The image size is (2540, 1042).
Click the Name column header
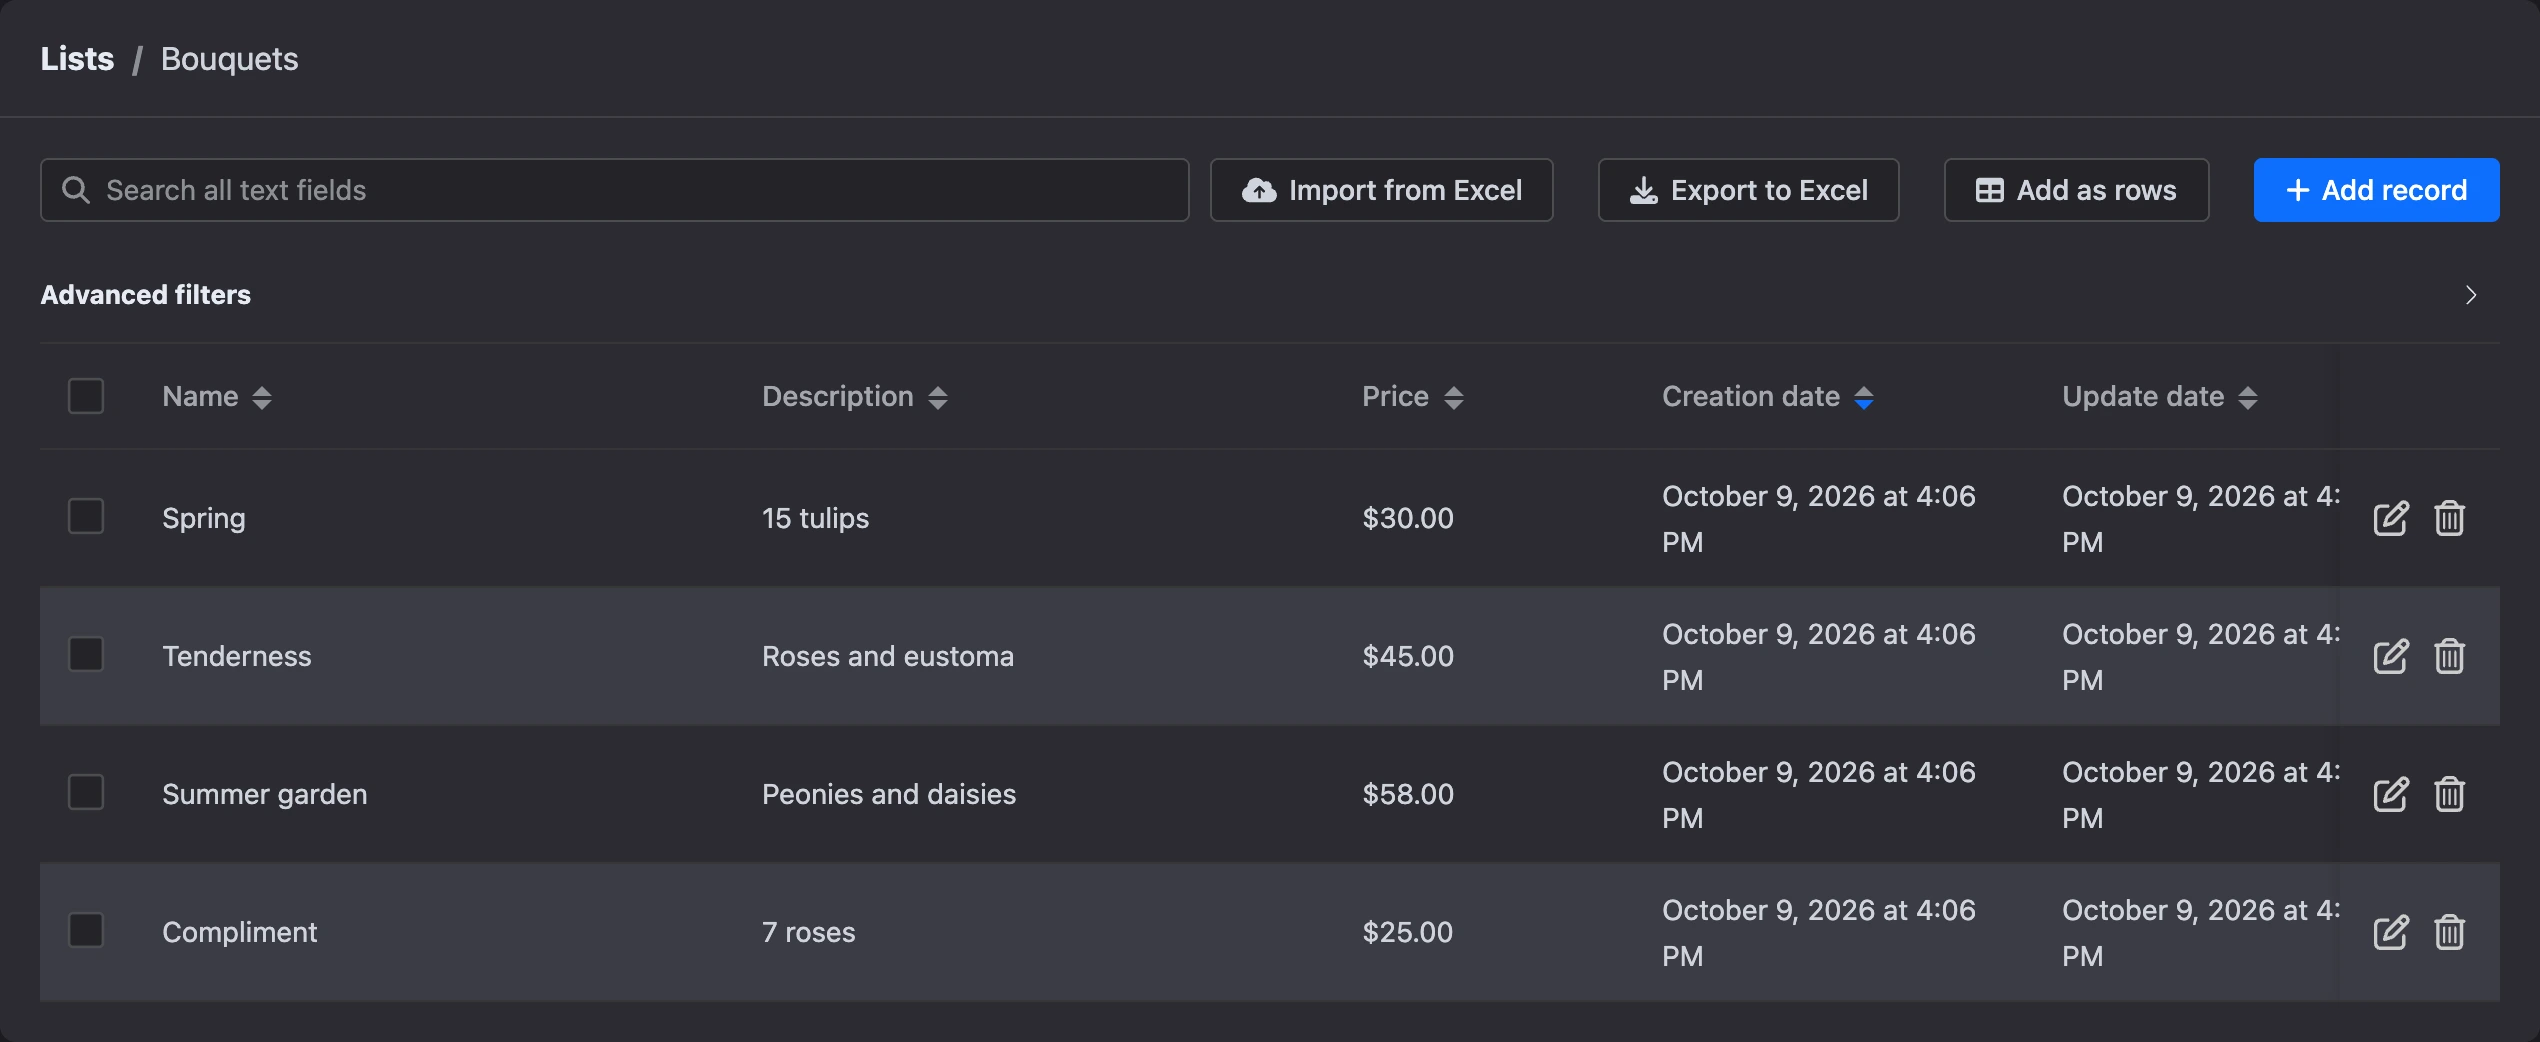point(200,397)
